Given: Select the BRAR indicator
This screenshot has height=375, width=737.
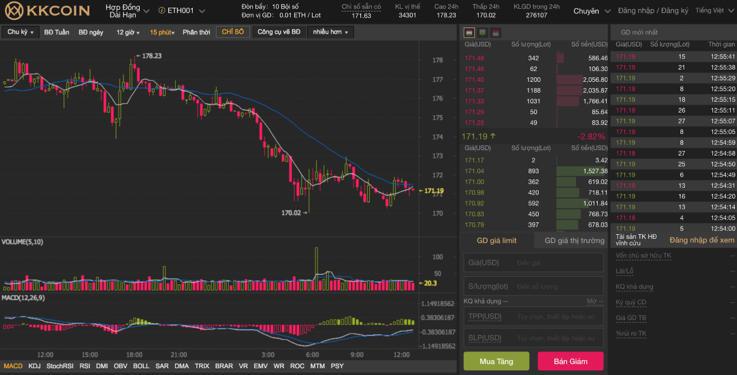Looking at the screenshot, I should coord(224,366).
